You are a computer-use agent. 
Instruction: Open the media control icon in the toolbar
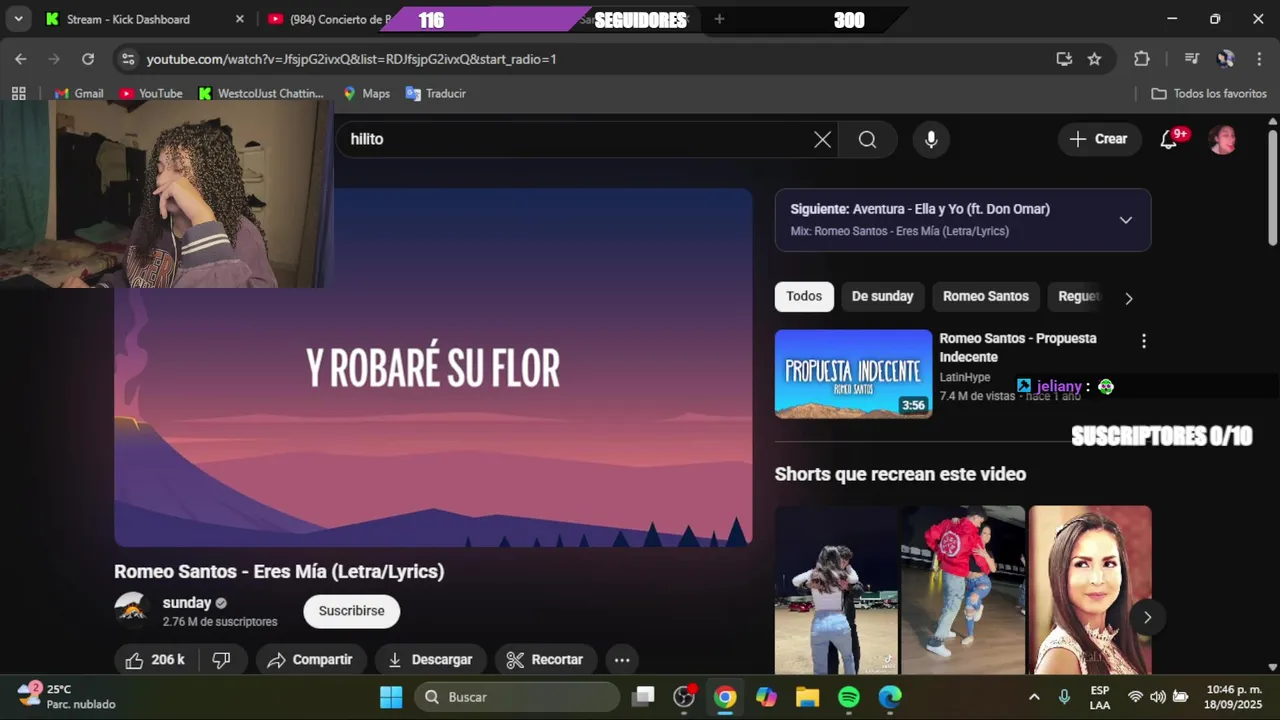click(1191, 59)
